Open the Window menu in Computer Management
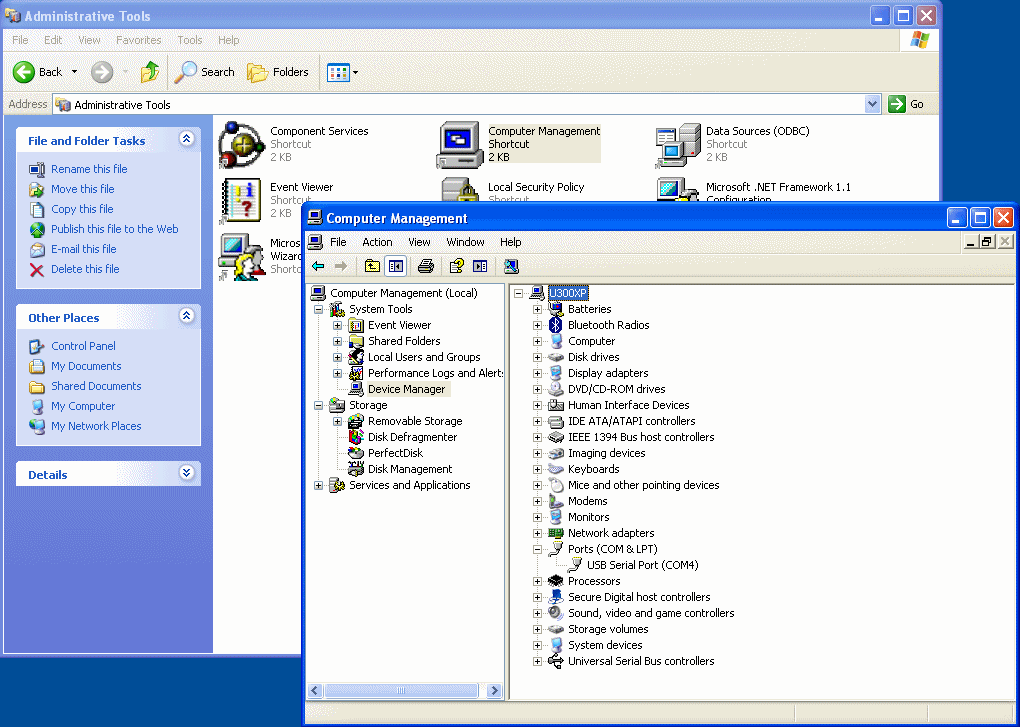Viewport: 1020px width, 727px height. click(465, 242)
